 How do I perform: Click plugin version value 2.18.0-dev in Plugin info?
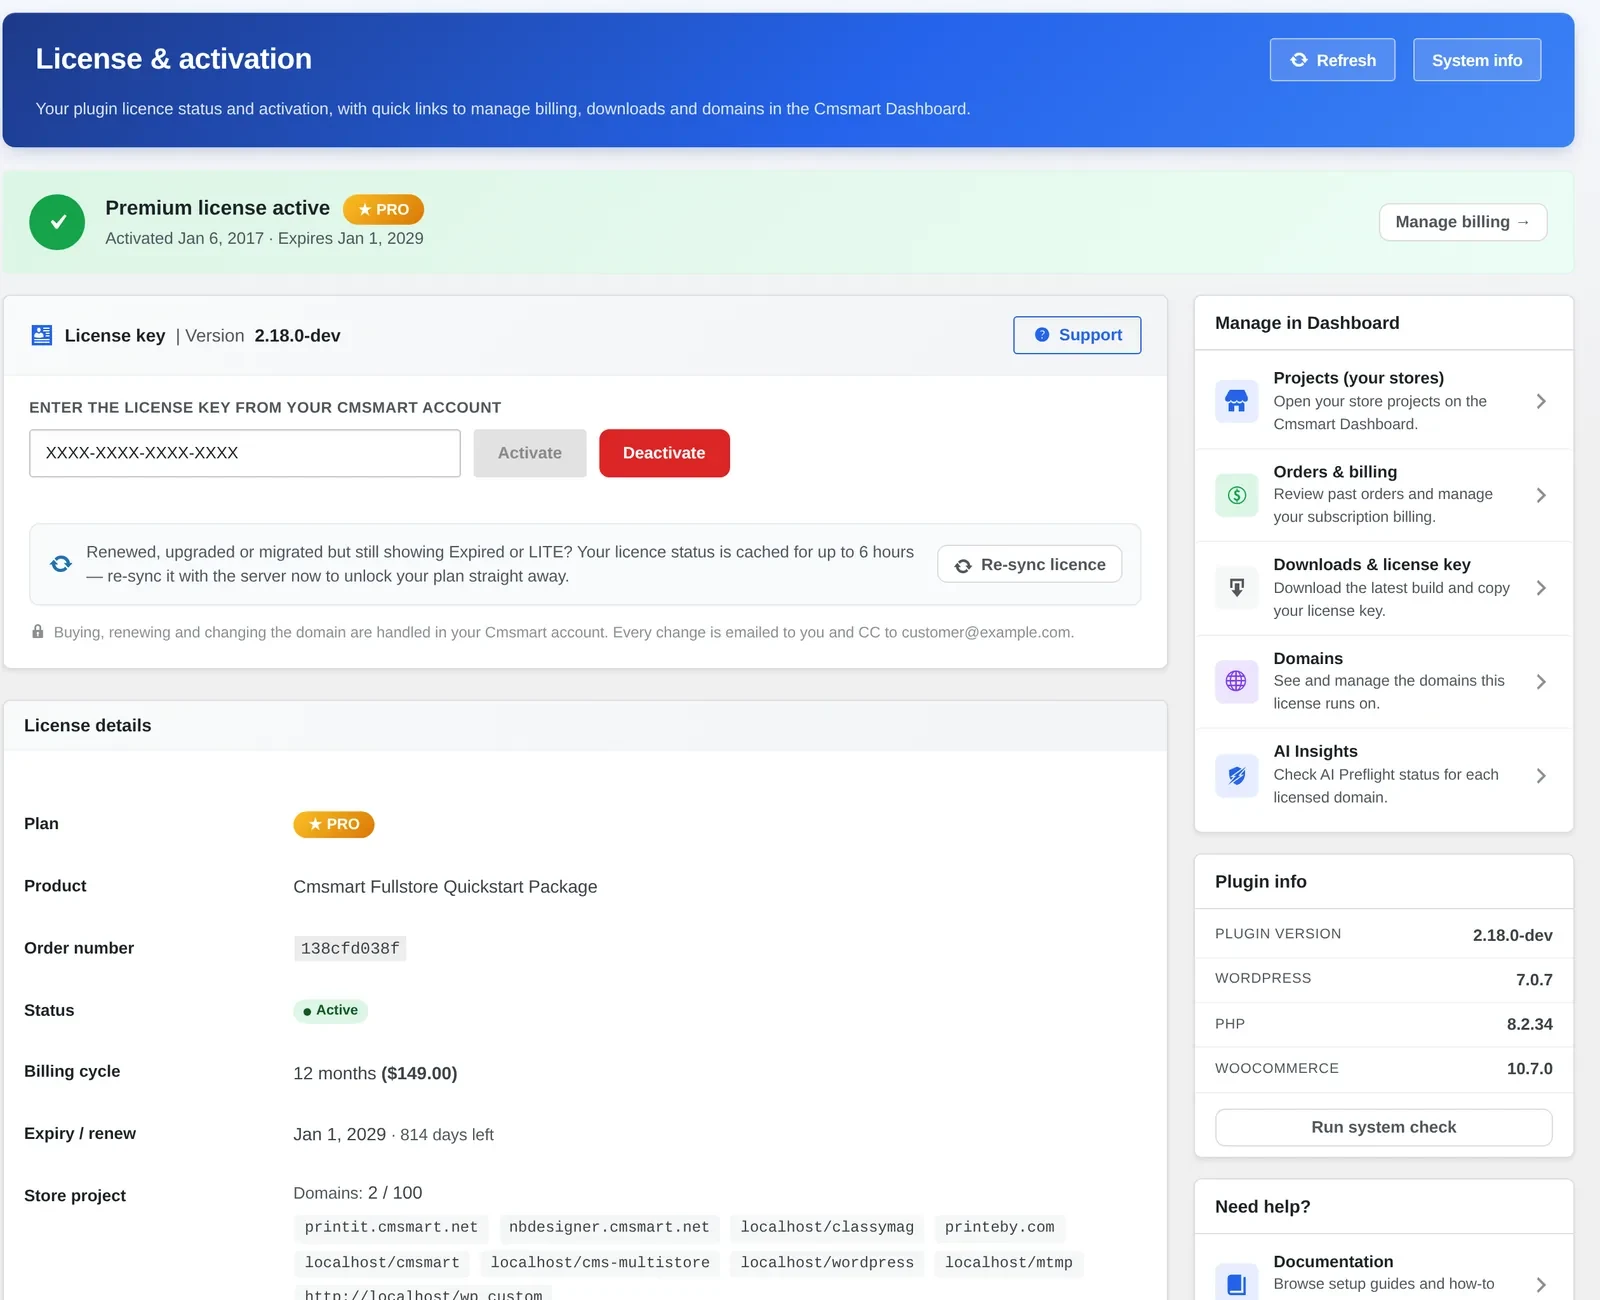(1512, 935)
